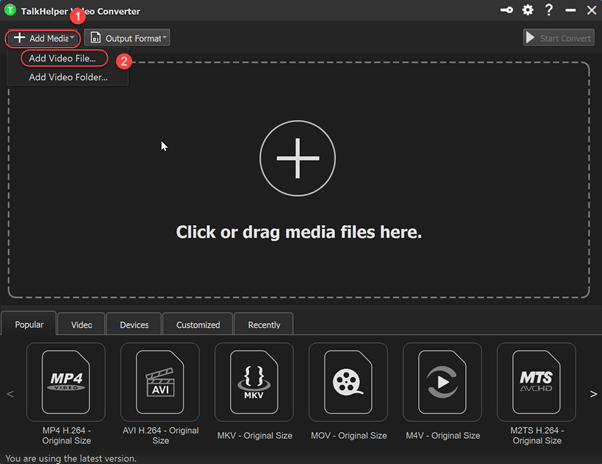Click the Start Convert button
The height and width of the screenshot is (464, 602).
[x=559, y=38]
